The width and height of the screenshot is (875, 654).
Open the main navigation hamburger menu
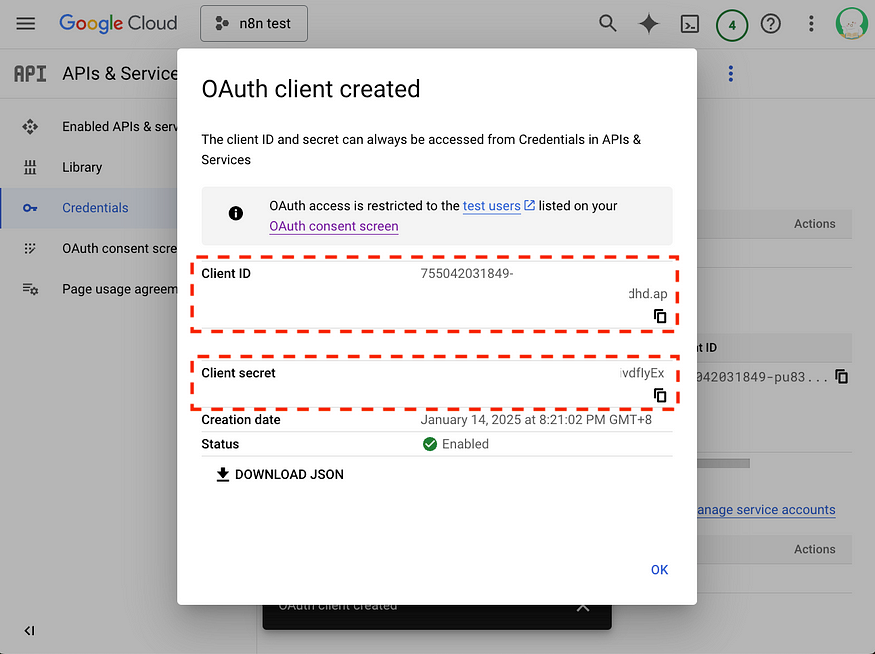pyautogui.click(x=25, y=23)
